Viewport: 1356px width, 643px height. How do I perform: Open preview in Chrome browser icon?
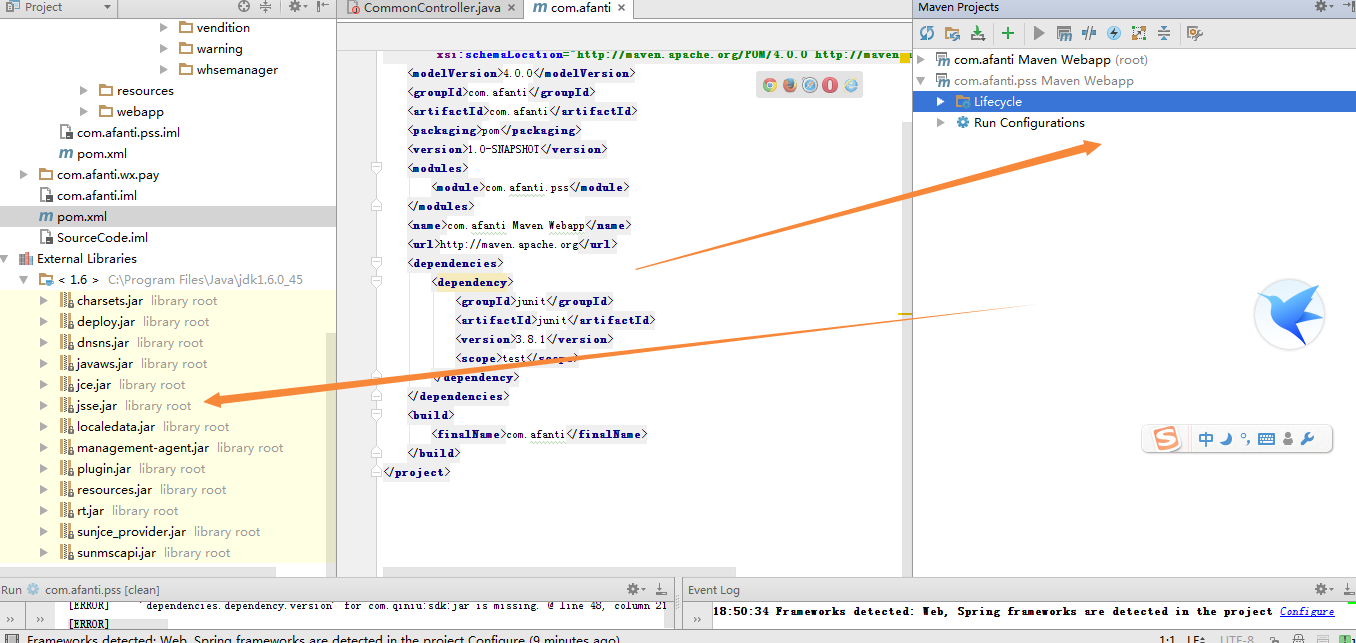pos(770,85)
